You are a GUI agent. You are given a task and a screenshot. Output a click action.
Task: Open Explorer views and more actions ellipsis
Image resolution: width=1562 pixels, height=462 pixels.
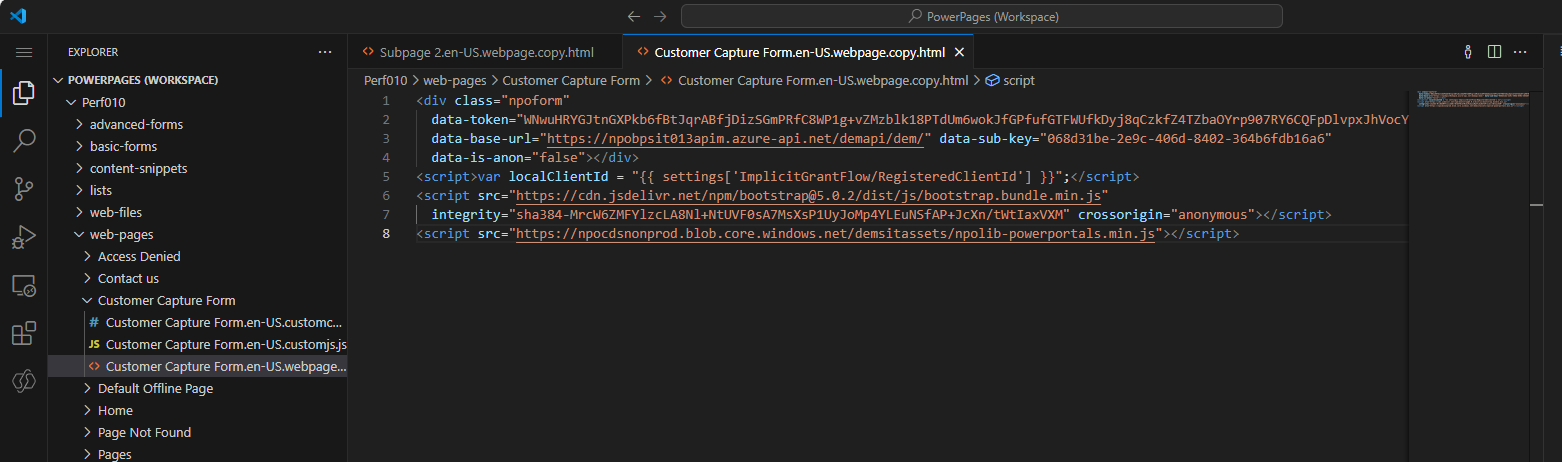point(324,52)
